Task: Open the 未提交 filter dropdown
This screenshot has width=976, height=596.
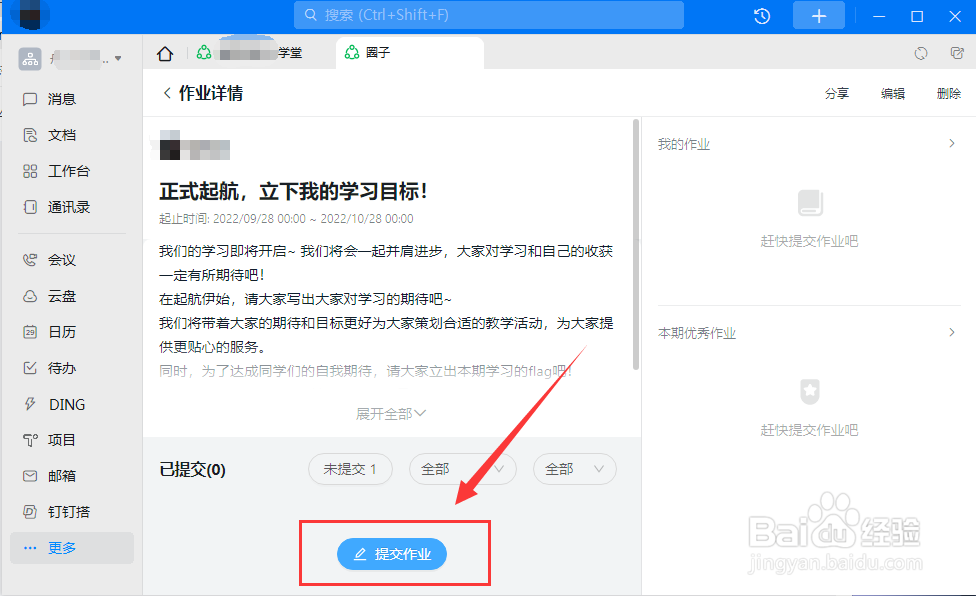Action: (350, 469)
